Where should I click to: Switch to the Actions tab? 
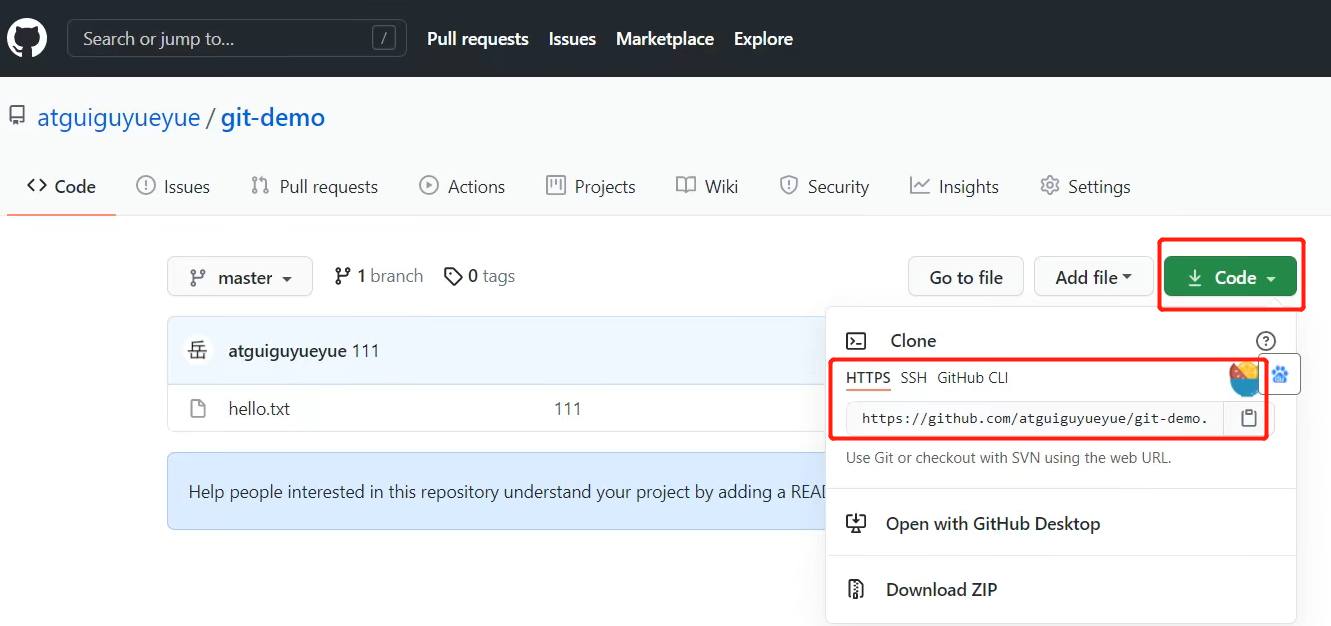462,186
